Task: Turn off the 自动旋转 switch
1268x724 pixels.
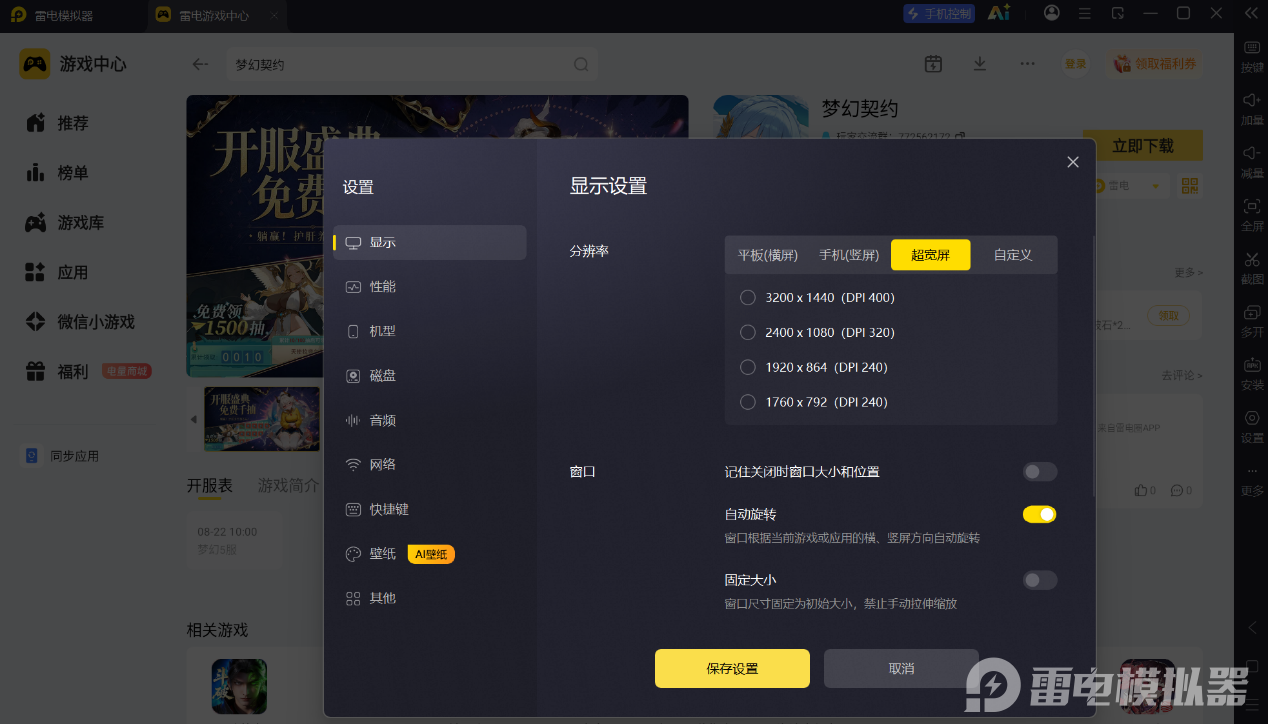Action: pyautogui.click(x=1039, y=514)
